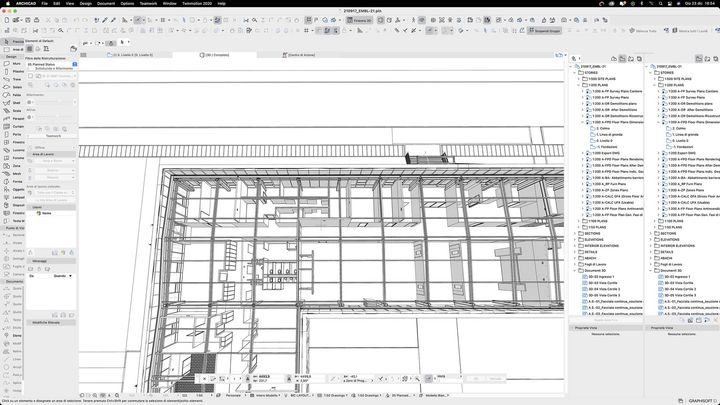Screen dimensions: 720x405
Task: Select the Oggetto object tool
Action: tap(12, 190)
